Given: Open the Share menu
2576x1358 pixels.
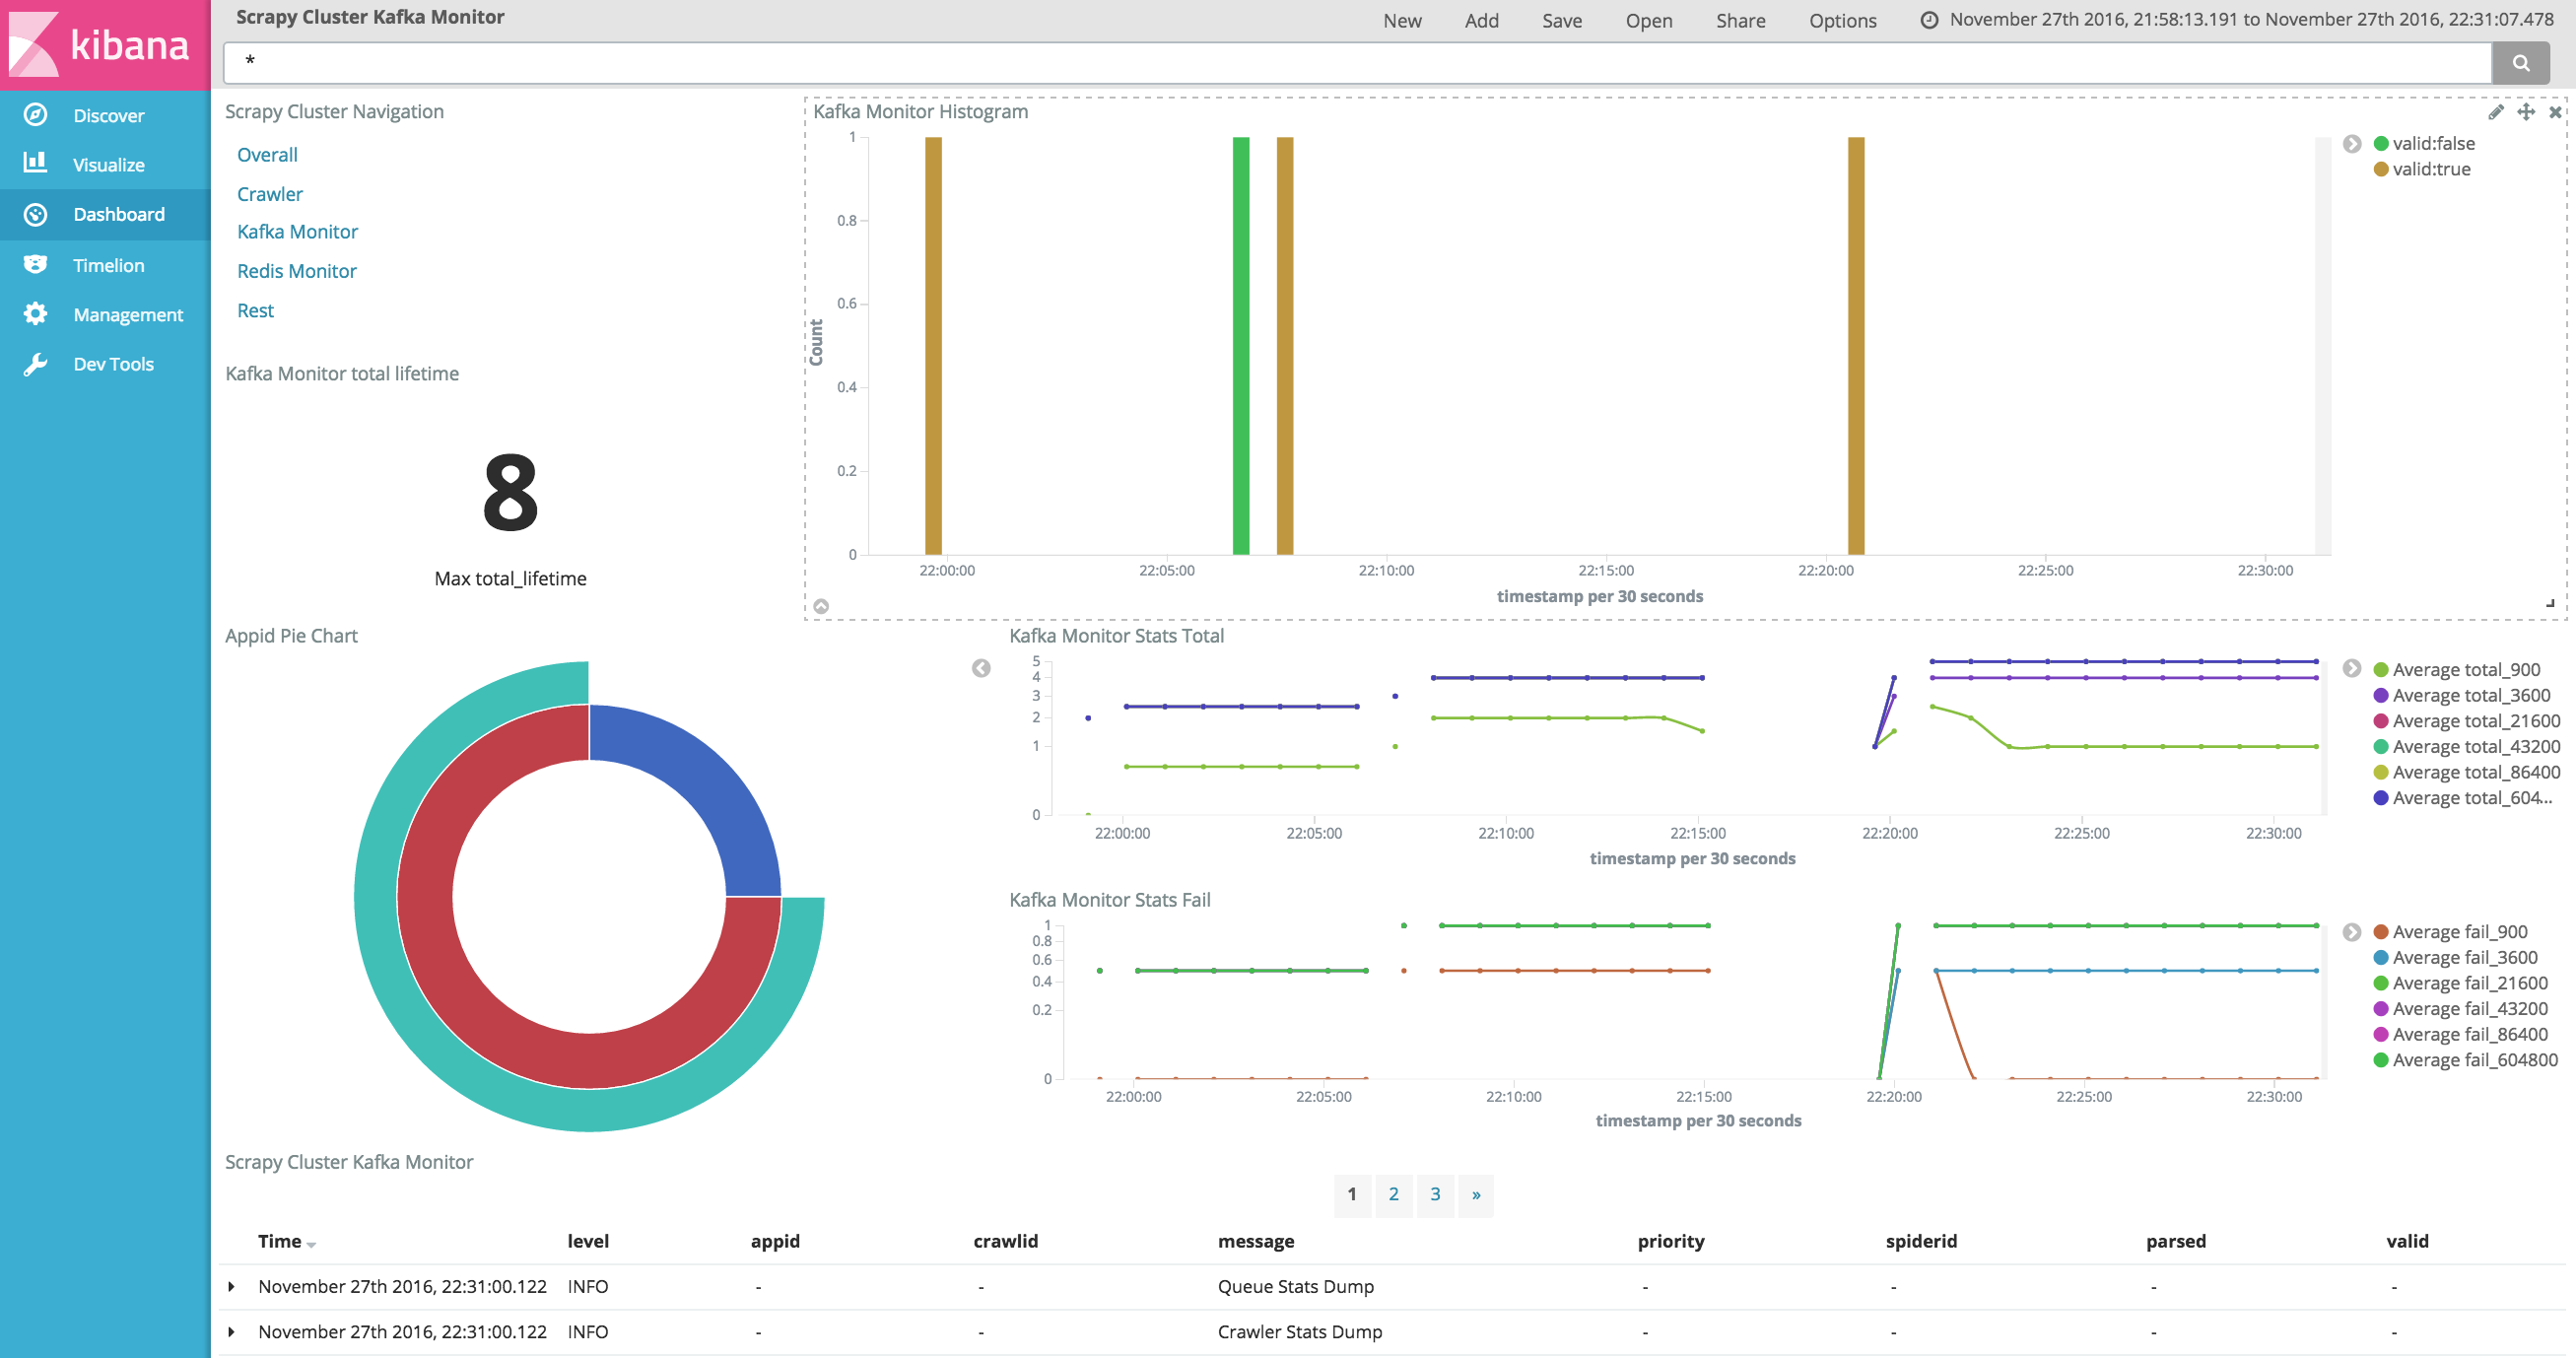Looking at the screenshot, I should [1740, 21].
